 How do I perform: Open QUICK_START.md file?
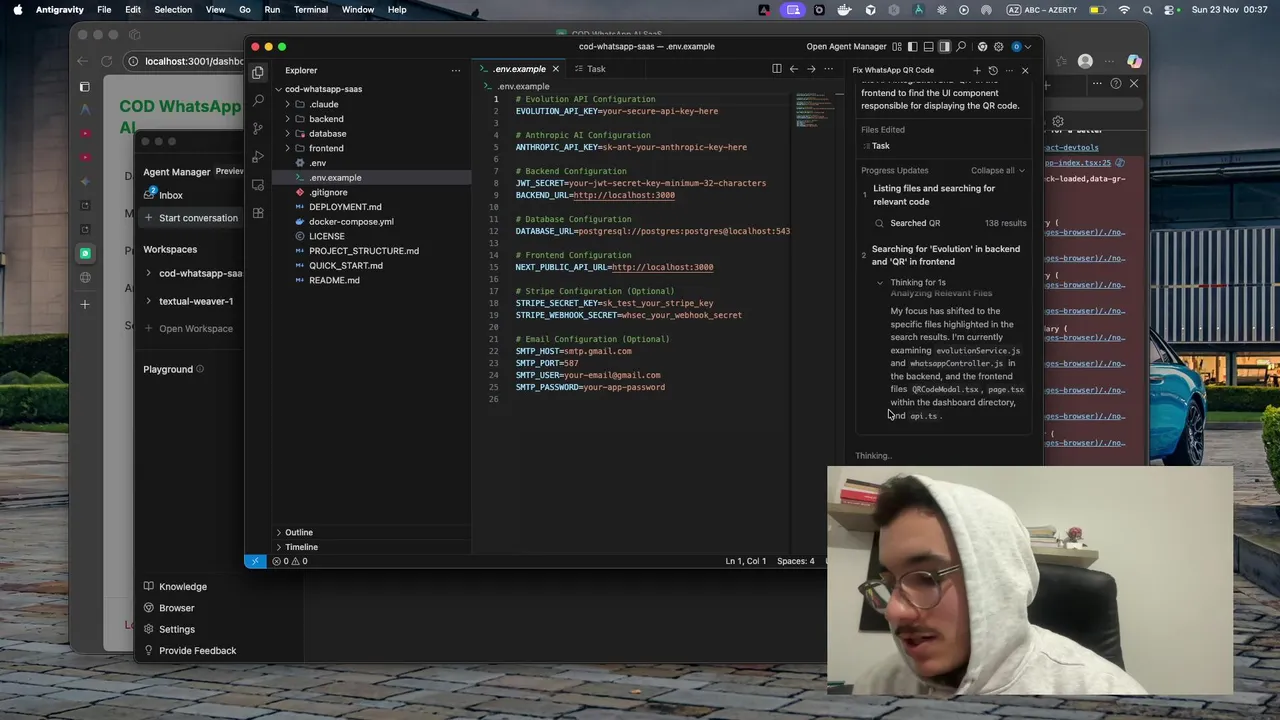[345, 265]
